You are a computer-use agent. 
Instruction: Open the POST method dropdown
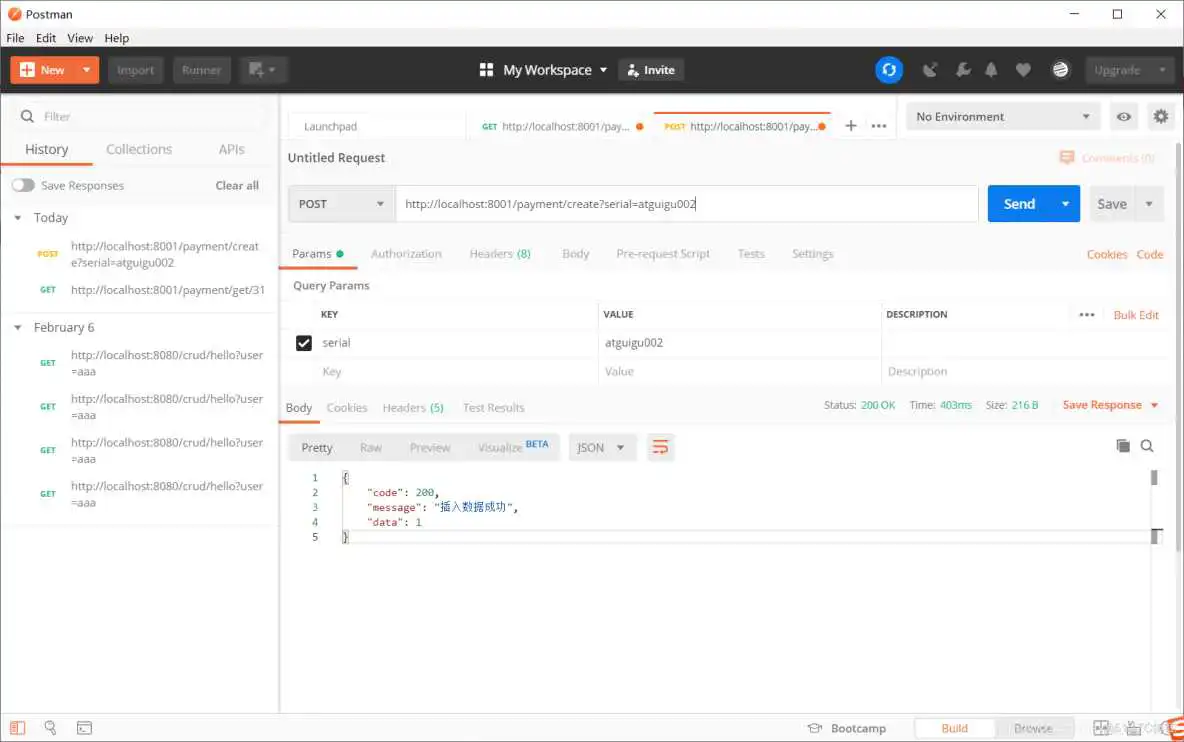(340, 203)
